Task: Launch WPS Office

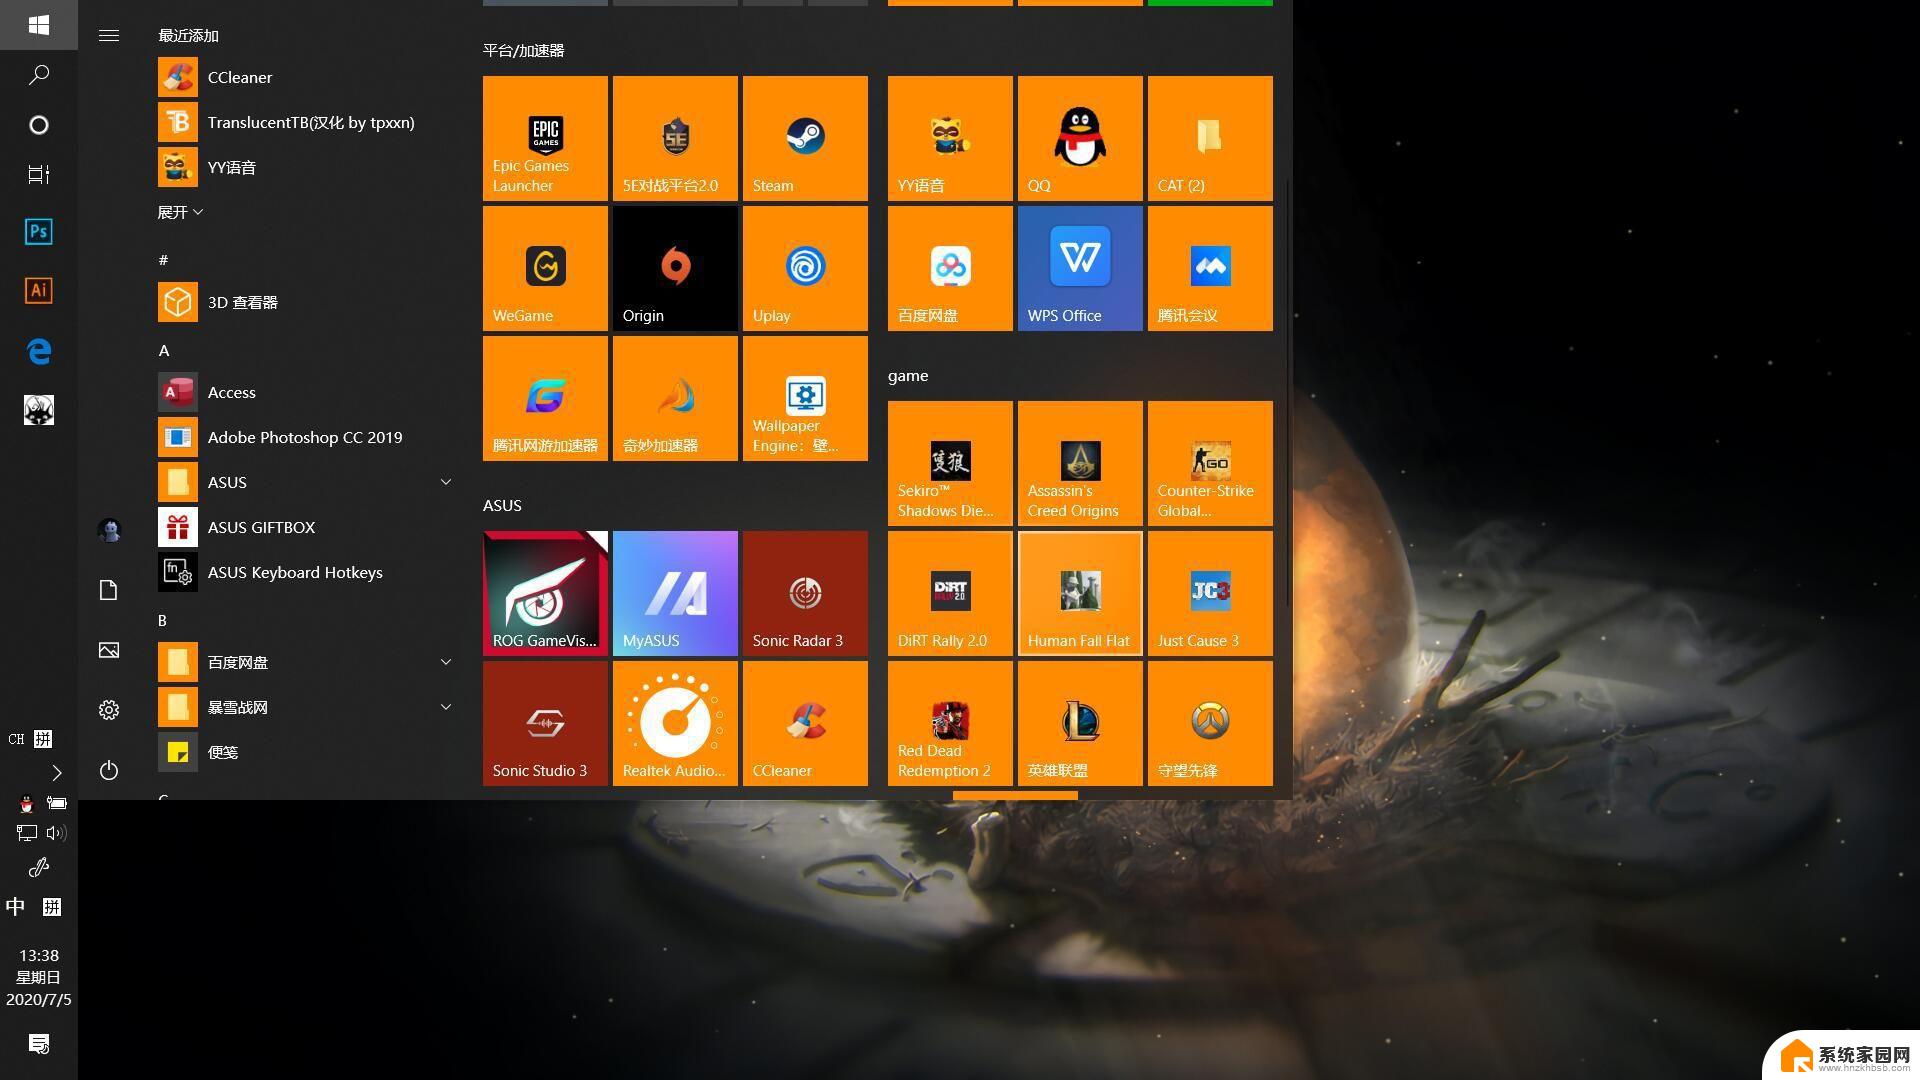Action: coord(1080,269)
